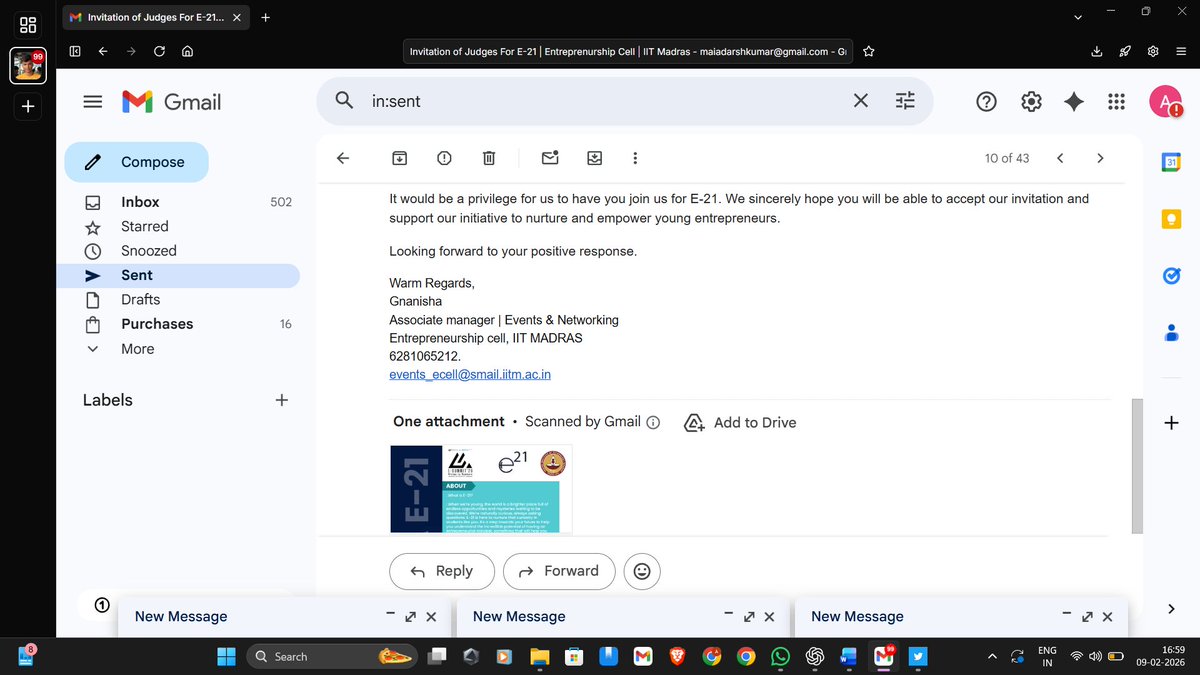
Task: Open WhatsApp from the taskbar
Action: [x=780, y=656]
